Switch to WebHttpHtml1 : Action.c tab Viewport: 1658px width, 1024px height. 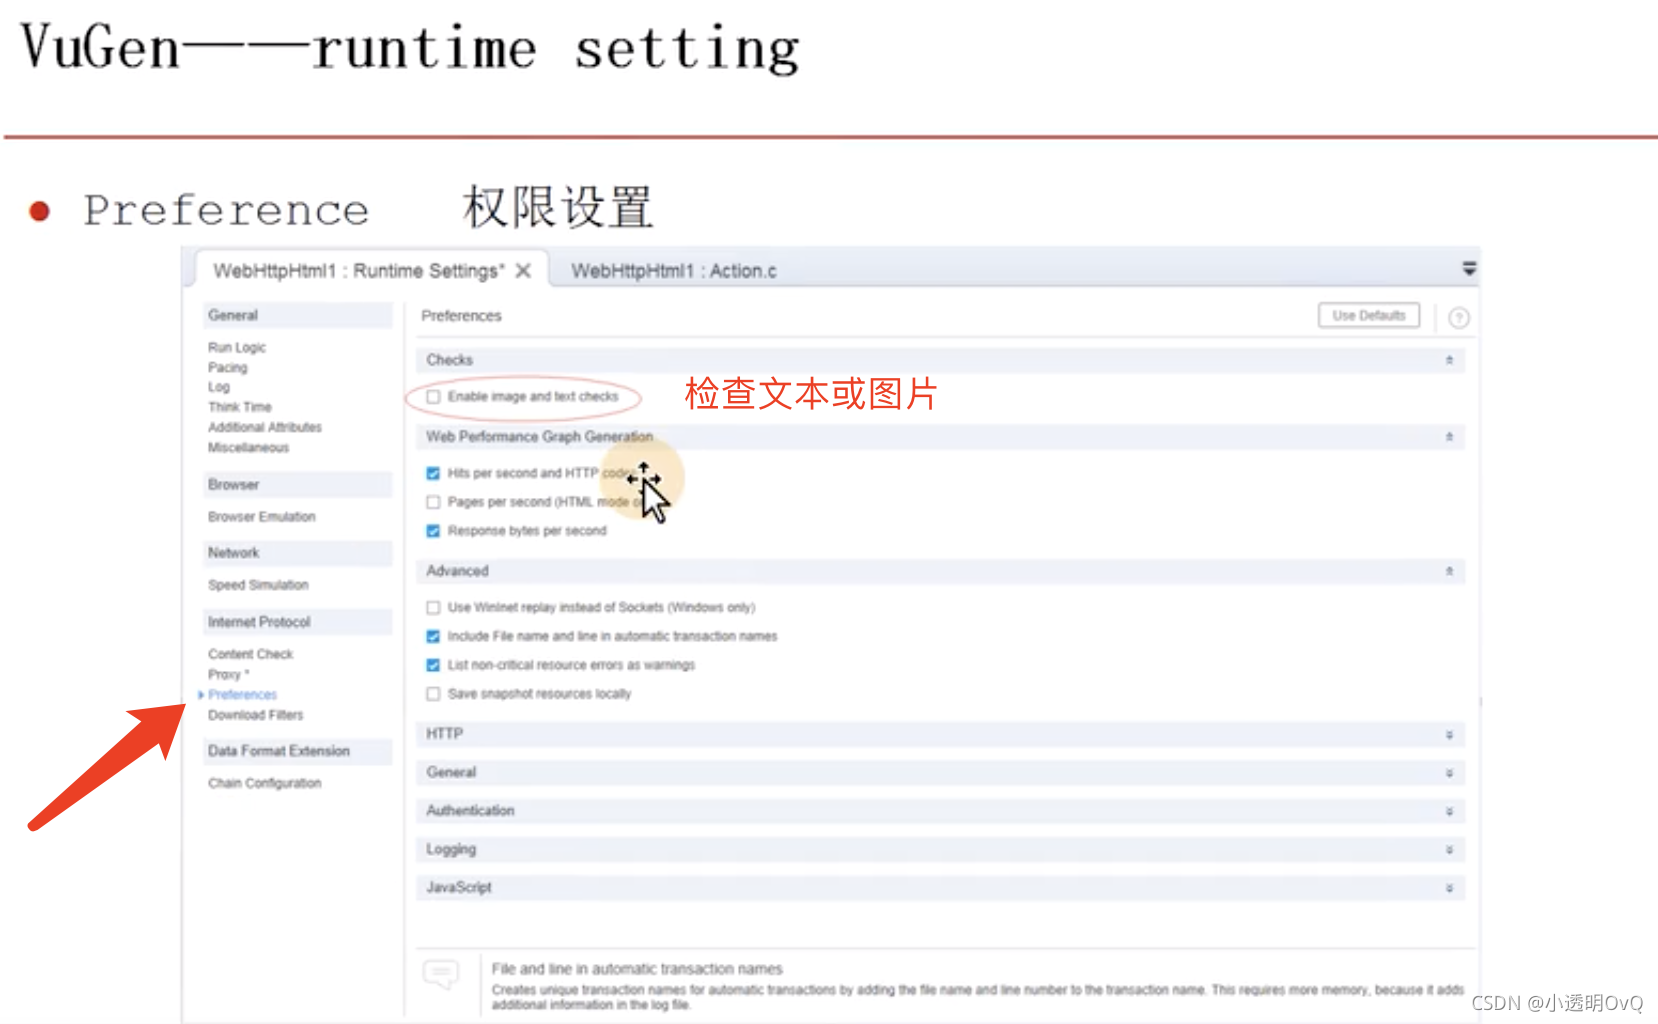pyautogui.click(x=674, y=271)
